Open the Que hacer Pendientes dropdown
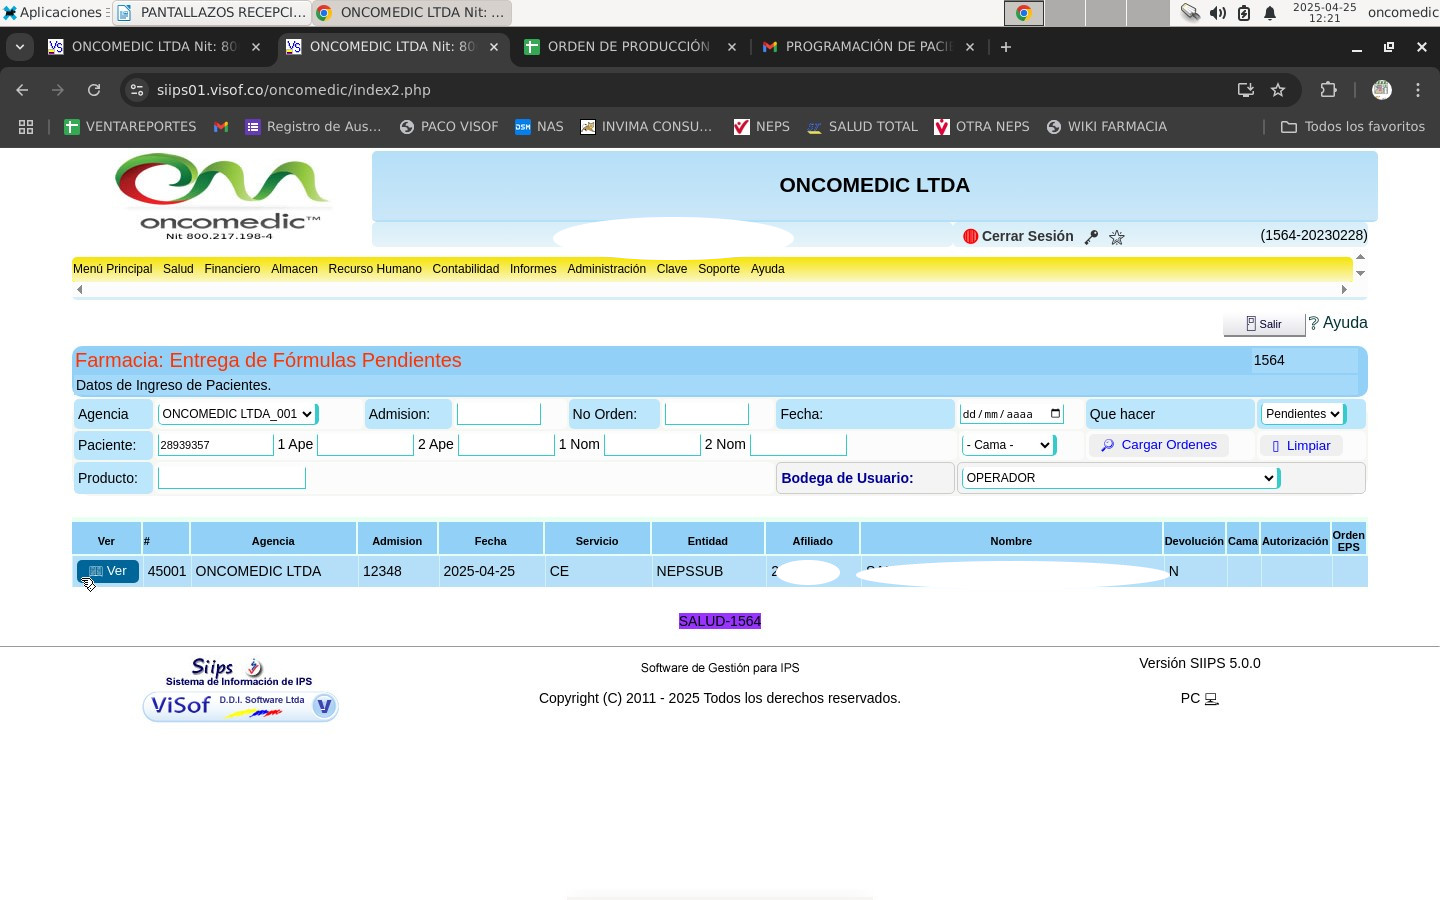1440x900 pixels. [1301, 414]
